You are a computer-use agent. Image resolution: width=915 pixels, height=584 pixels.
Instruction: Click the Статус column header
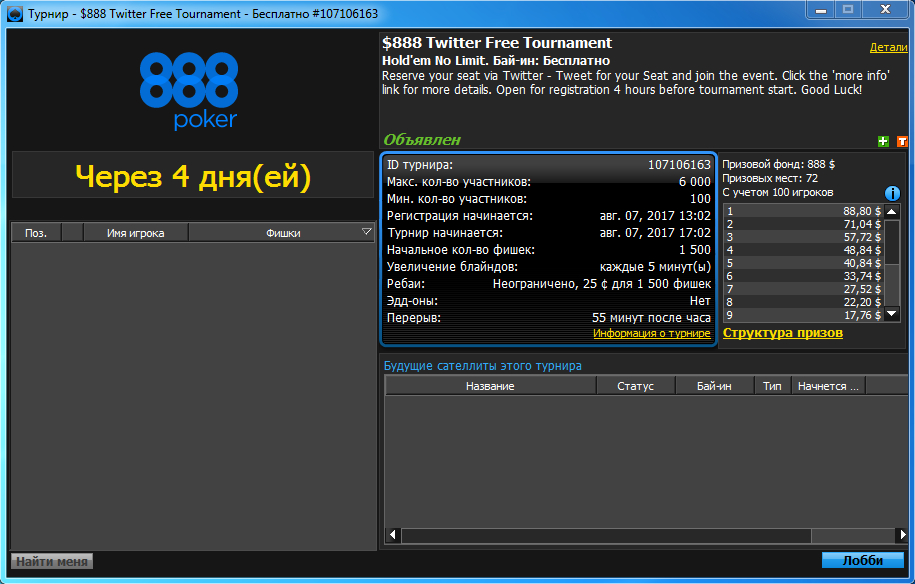pyautogui.click(x=635, y=386)
